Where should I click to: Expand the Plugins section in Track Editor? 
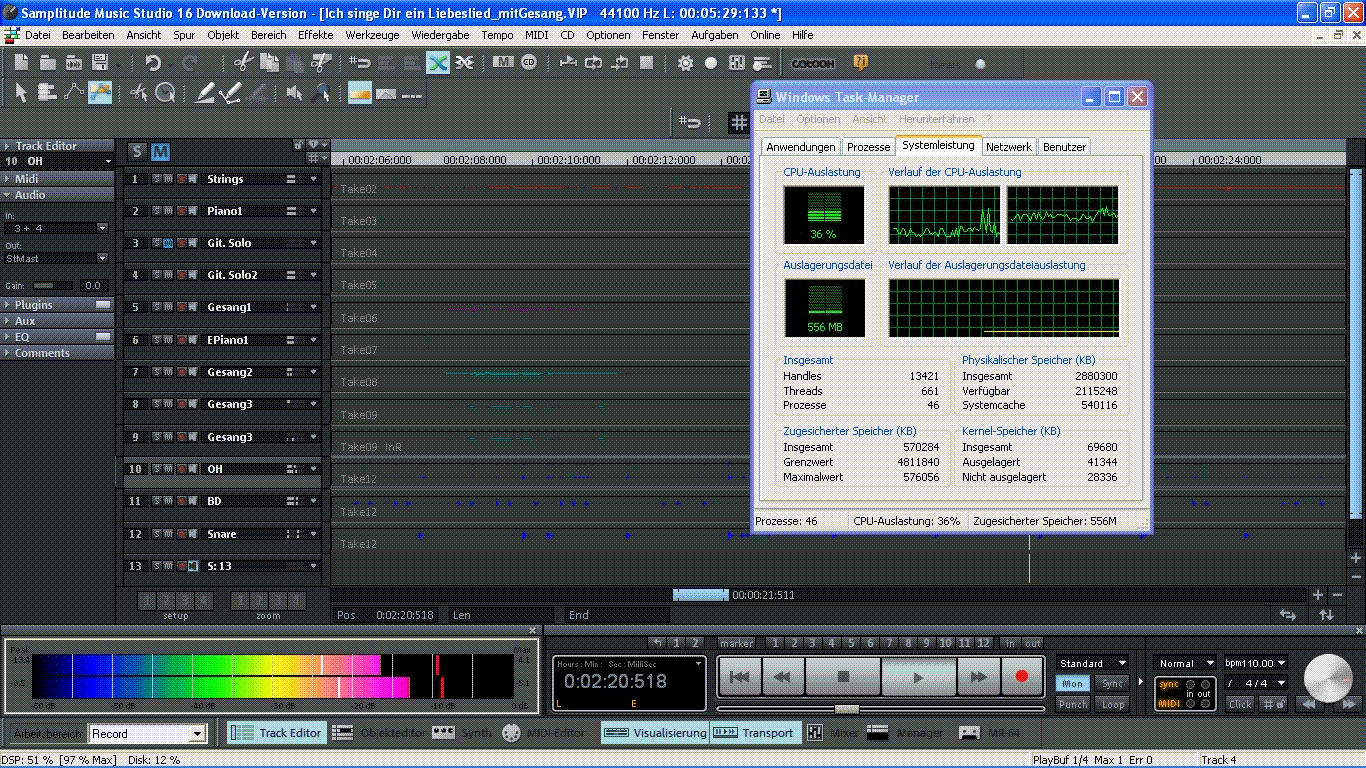[34, 305]
